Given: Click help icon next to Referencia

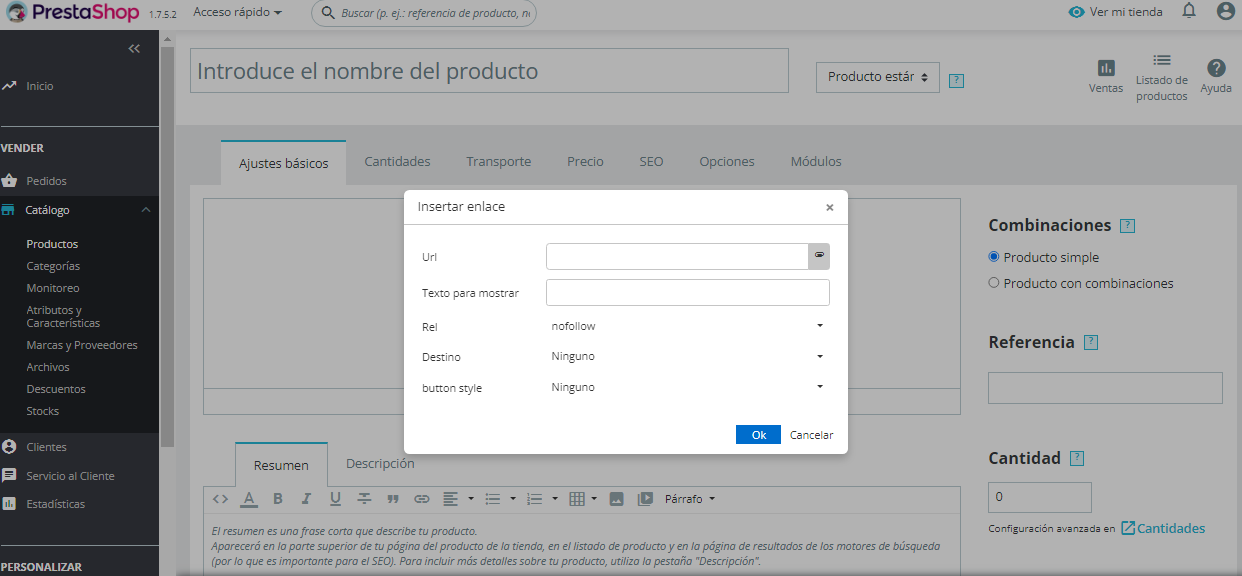Looking at the screenshot, I should (x=1091, y=342).
